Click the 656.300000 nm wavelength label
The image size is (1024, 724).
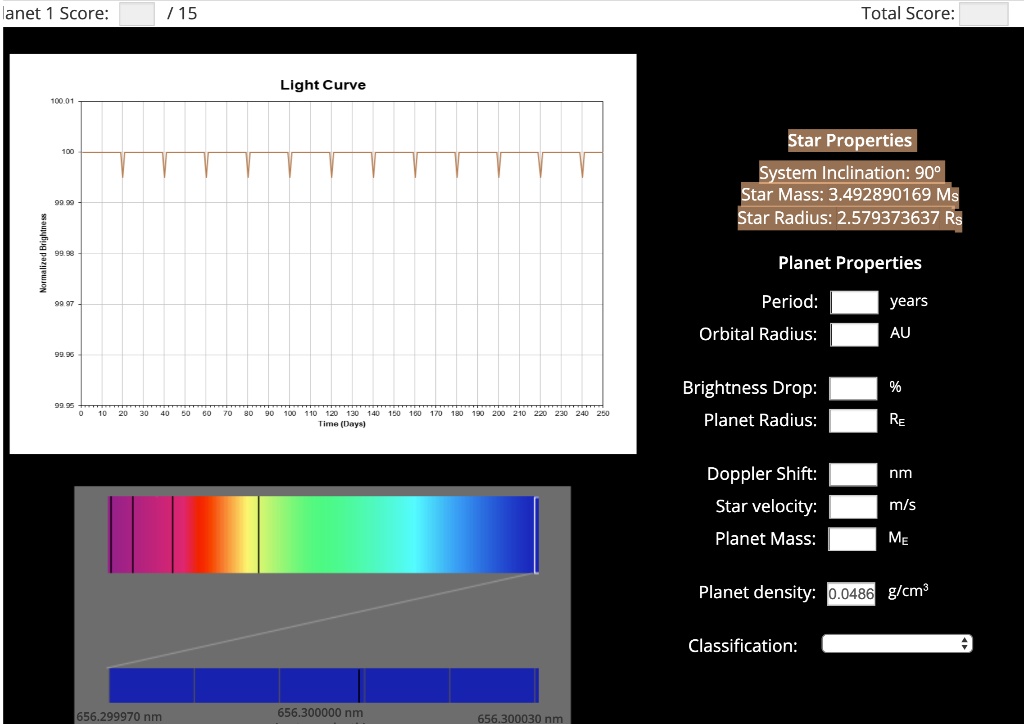click(320, 712)
